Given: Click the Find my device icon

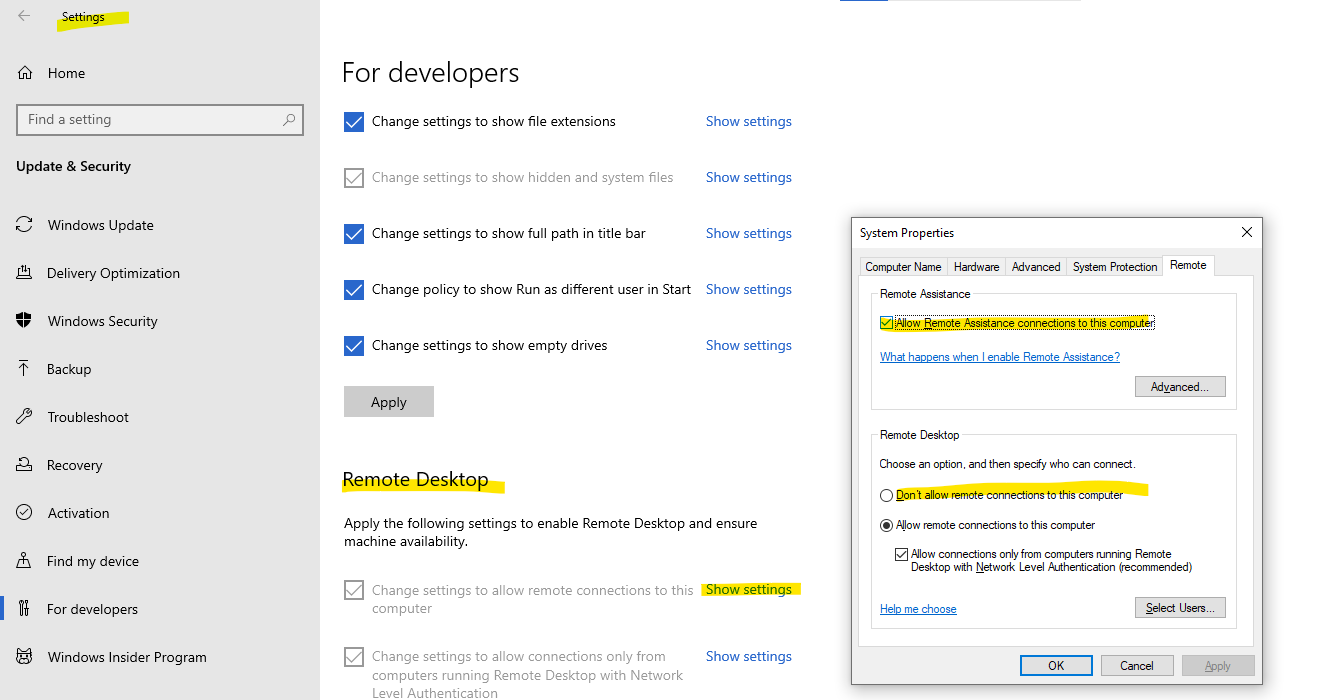Looking at the screenshot, I should click(25, 561).
